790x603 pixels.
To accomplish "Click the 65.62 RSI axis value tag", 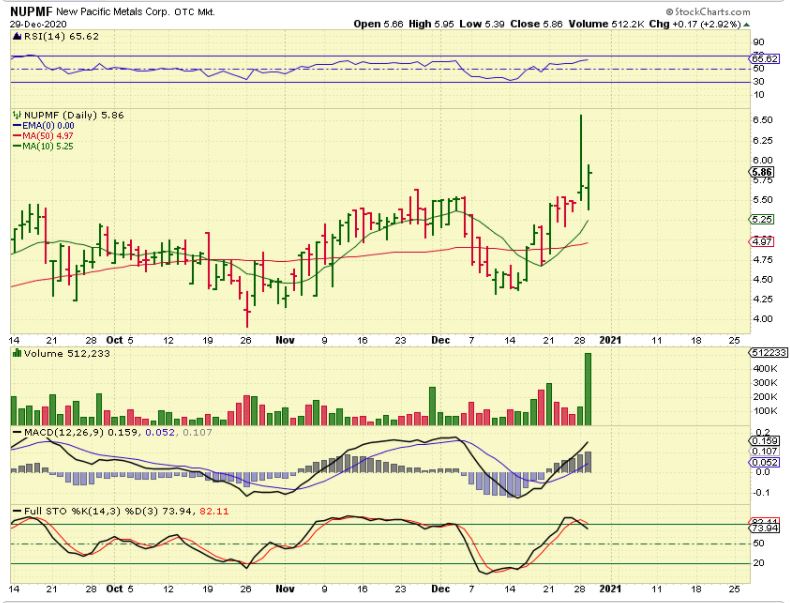I will [764, 59].
